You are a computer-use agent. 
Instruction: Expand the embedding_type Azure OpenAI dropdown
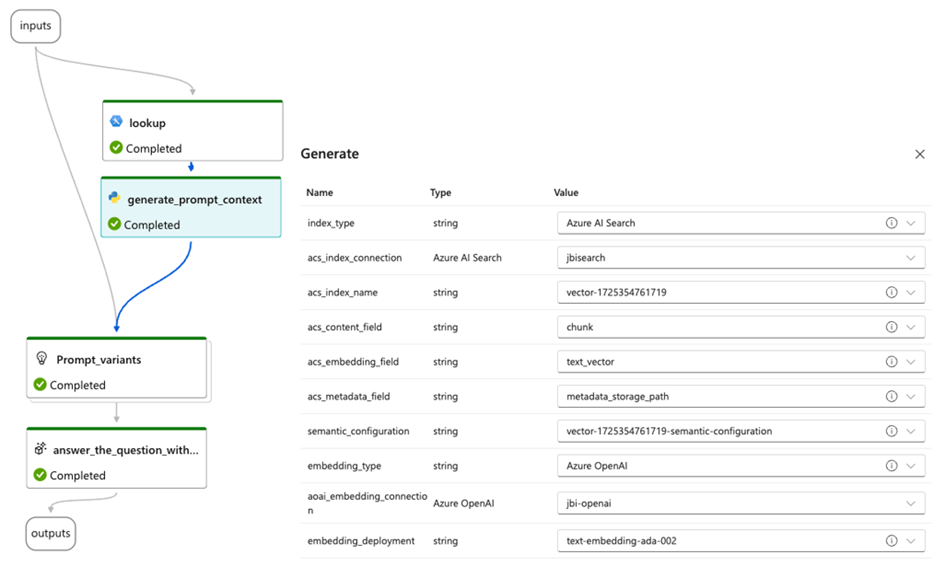pos(911,466)
